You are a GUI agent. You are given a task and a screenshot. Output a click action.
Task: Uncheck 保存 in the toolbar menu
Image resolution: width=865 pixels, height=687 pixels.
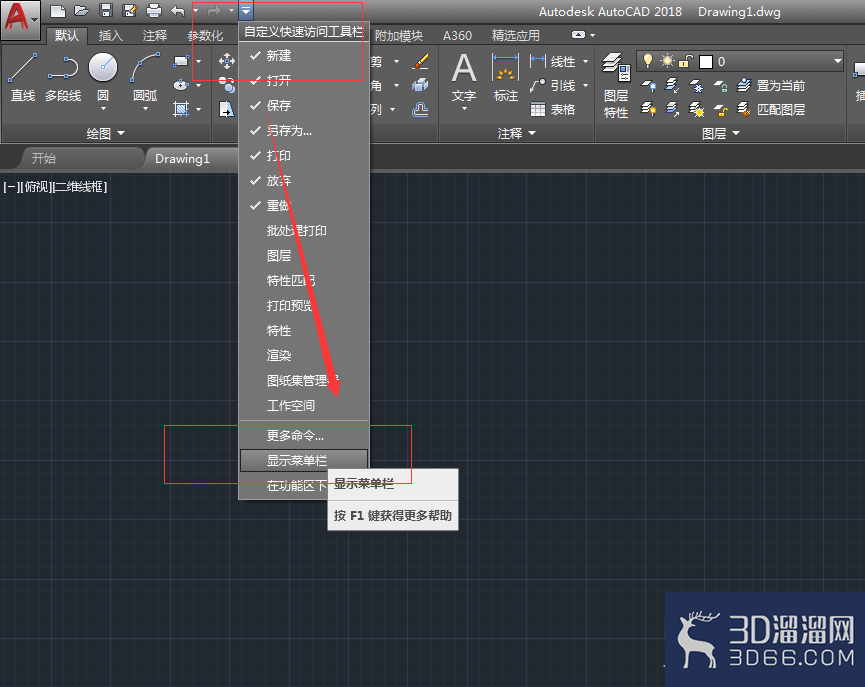click(x=304, y=105)
